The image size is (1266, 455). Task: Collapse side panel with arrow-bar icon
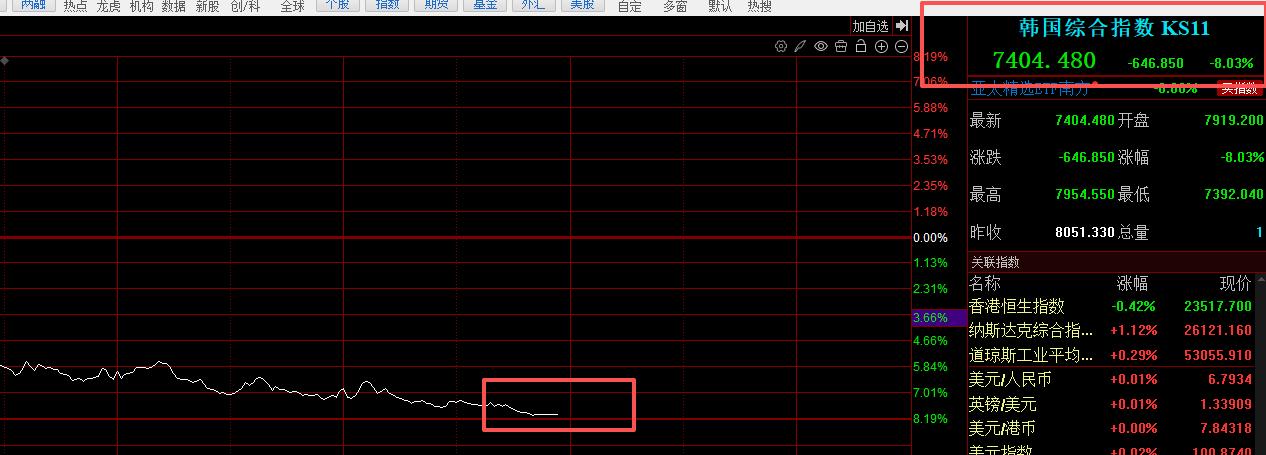click(902, 26)
